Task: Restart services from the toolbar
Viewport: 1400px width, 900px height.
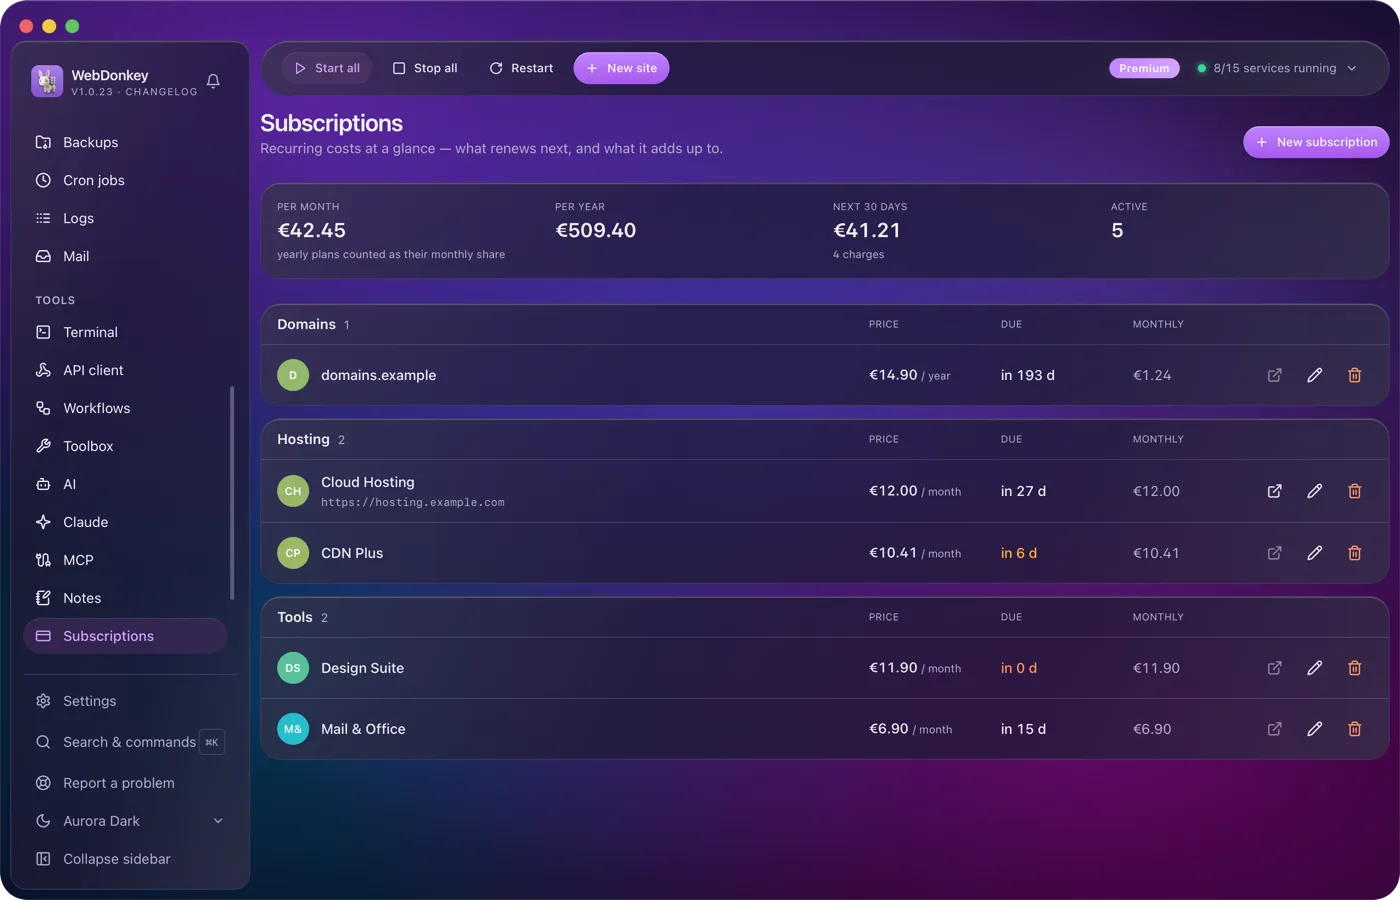Action: [521, 68]
